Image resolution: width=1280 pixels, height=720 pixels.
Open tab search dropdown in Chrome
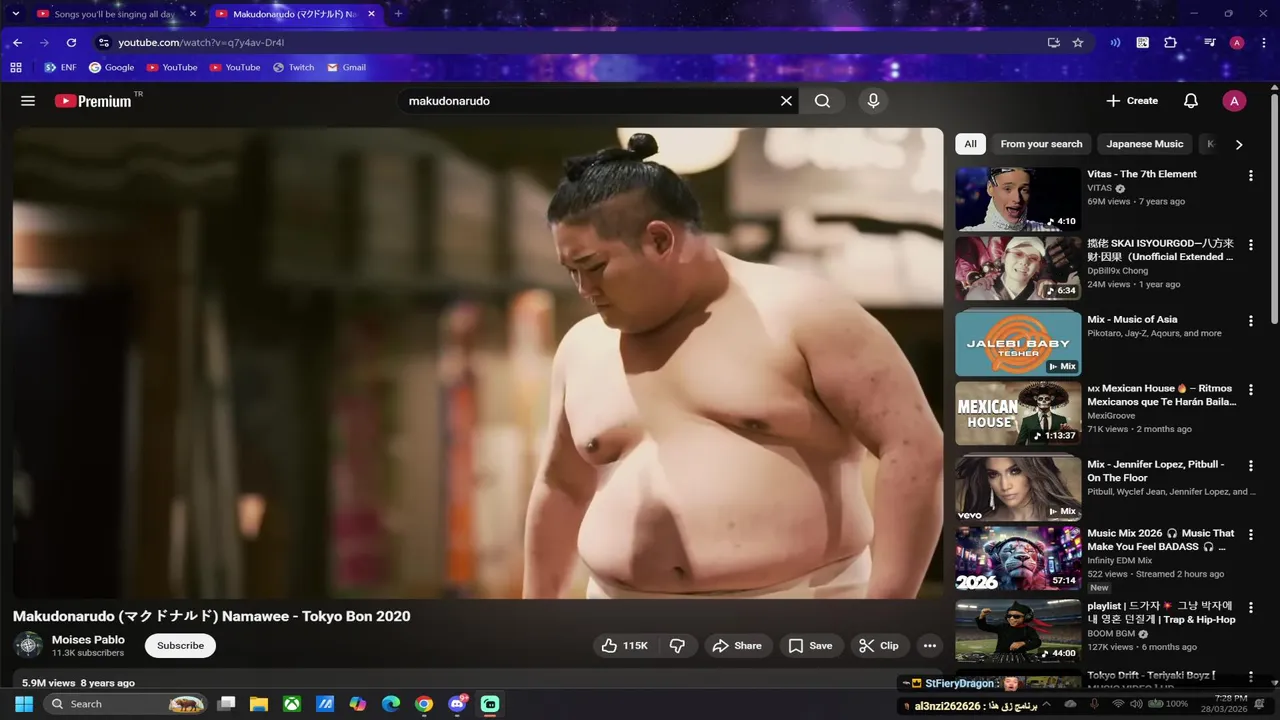point(15,14)
